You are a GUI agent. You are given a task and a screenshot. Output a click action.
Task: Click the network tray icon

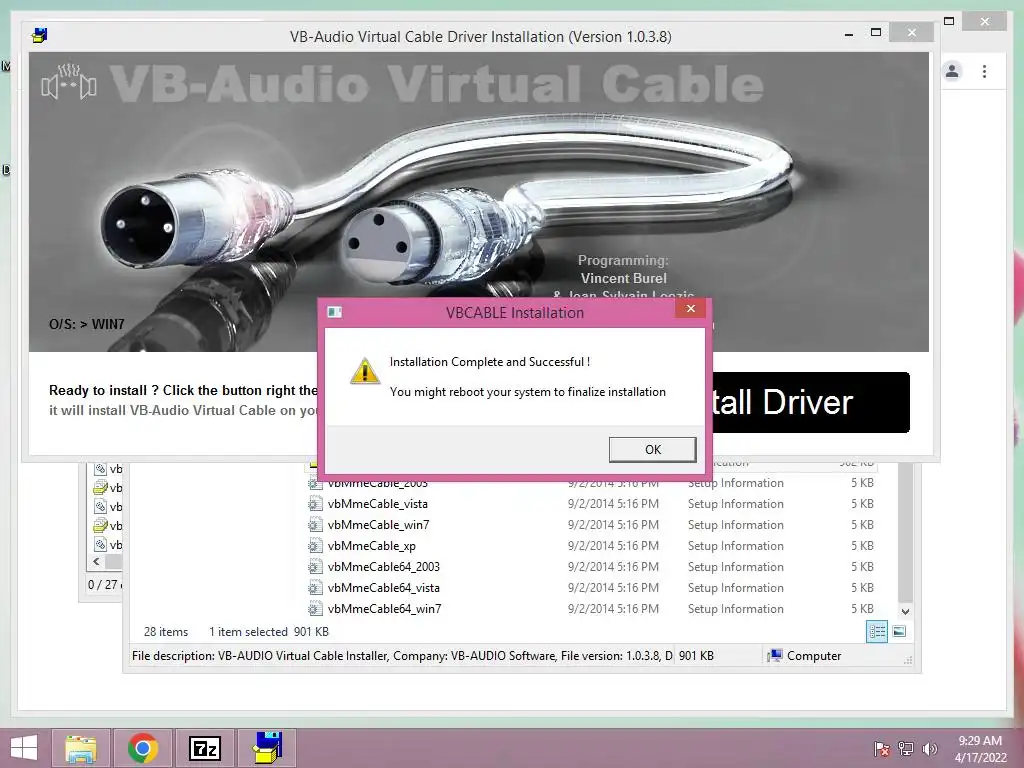tap(906, 749)
